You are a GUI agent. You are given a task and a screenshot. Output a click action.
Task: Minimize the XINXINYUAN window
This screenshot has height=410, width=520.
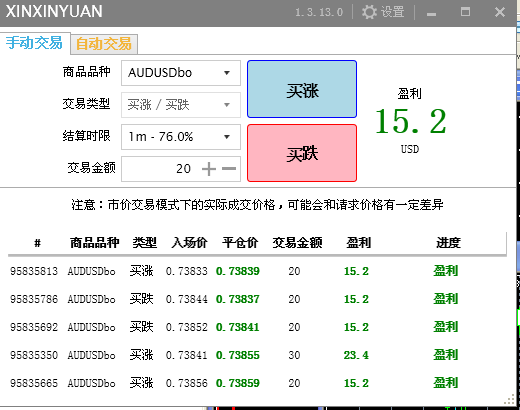[431, 14]
